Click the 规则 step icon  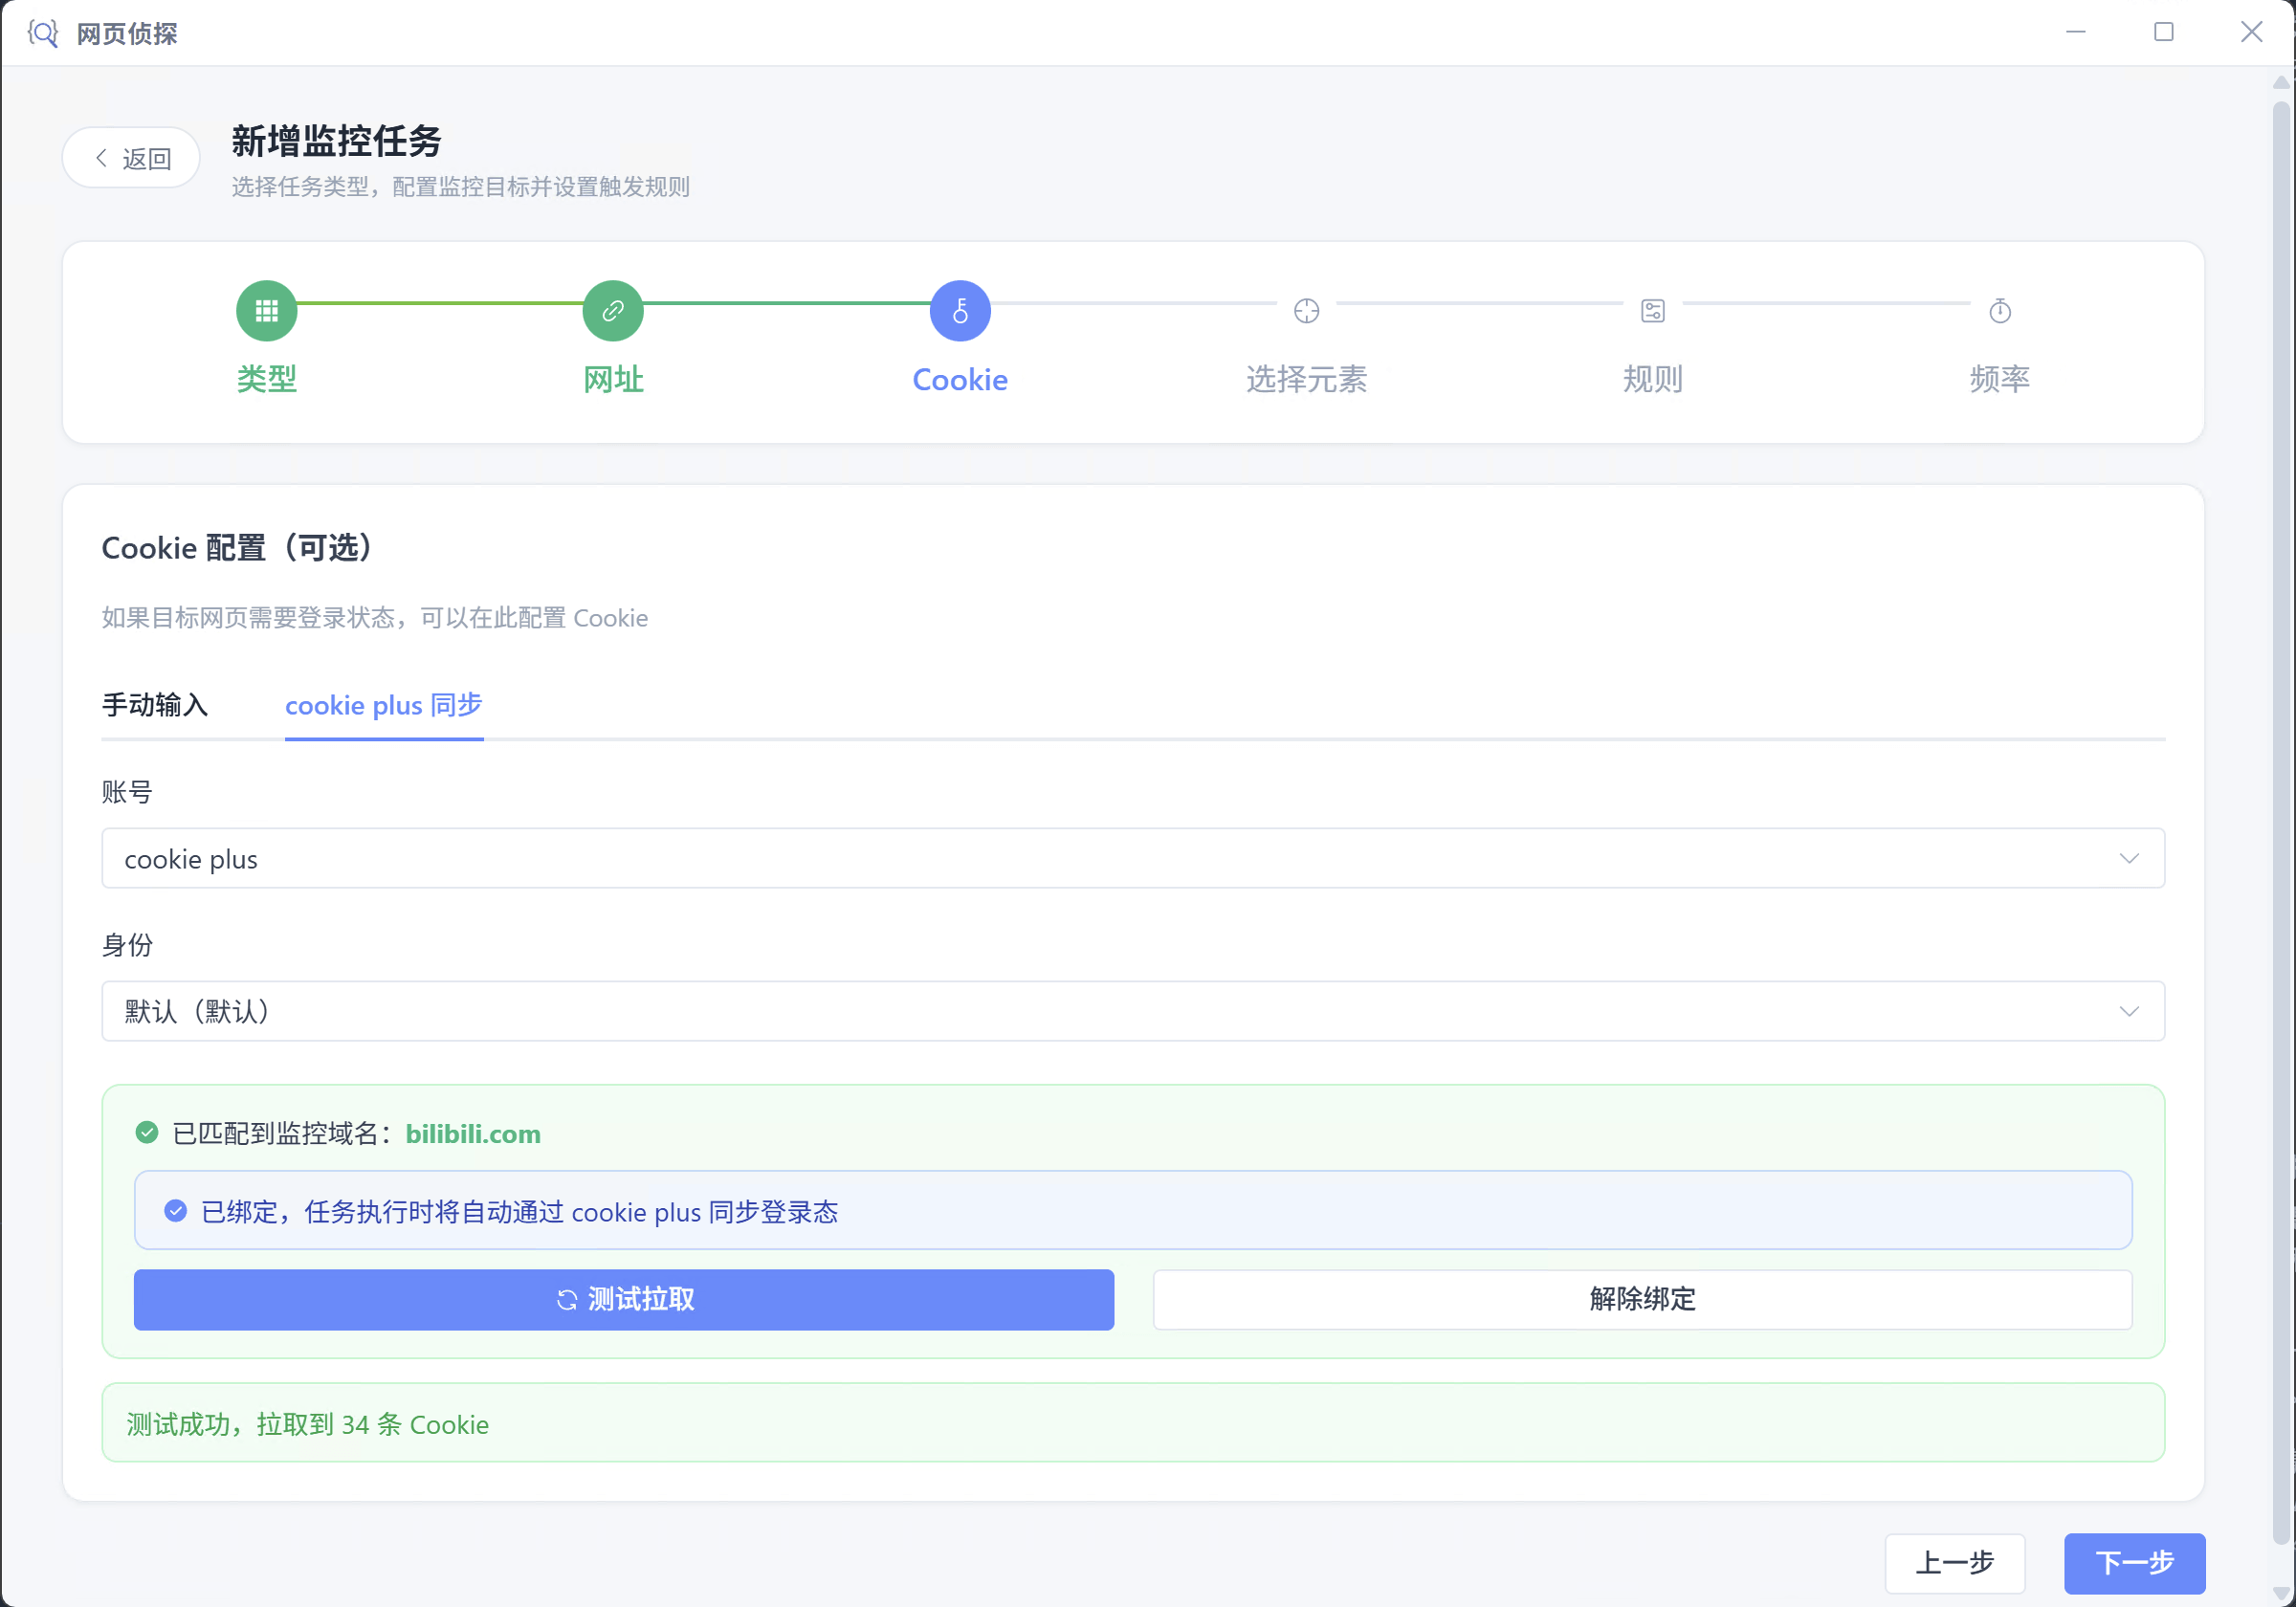pyautogui.click(x=1653, y=311)
